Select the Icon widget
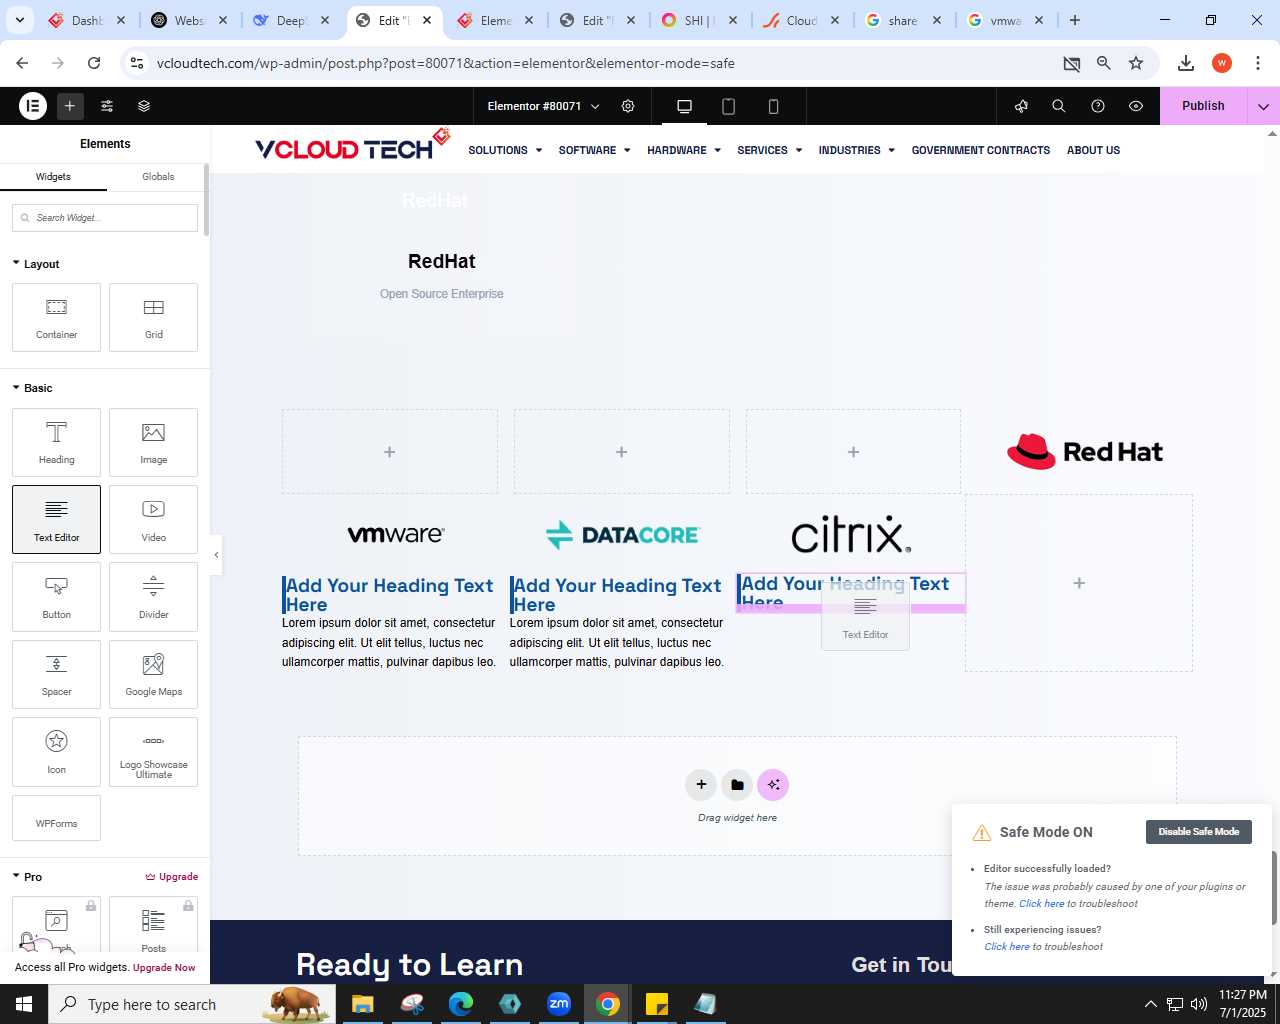The image size is (1280, 1024). 56,751
